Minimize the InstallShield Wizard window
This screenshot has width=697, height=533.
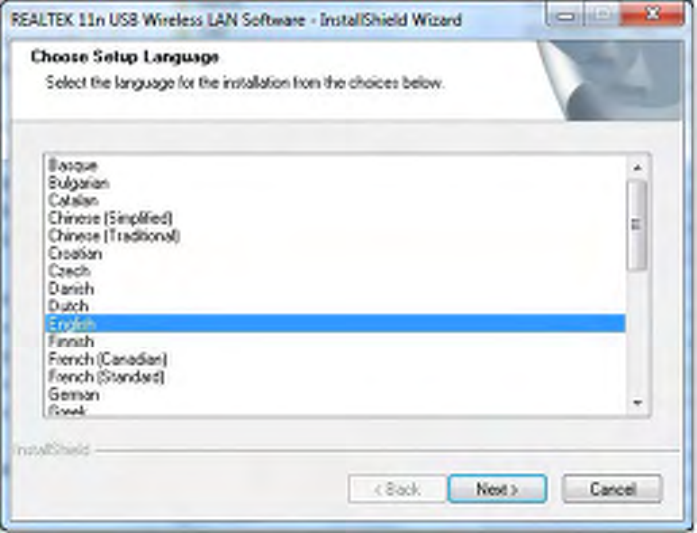[565, 16]
